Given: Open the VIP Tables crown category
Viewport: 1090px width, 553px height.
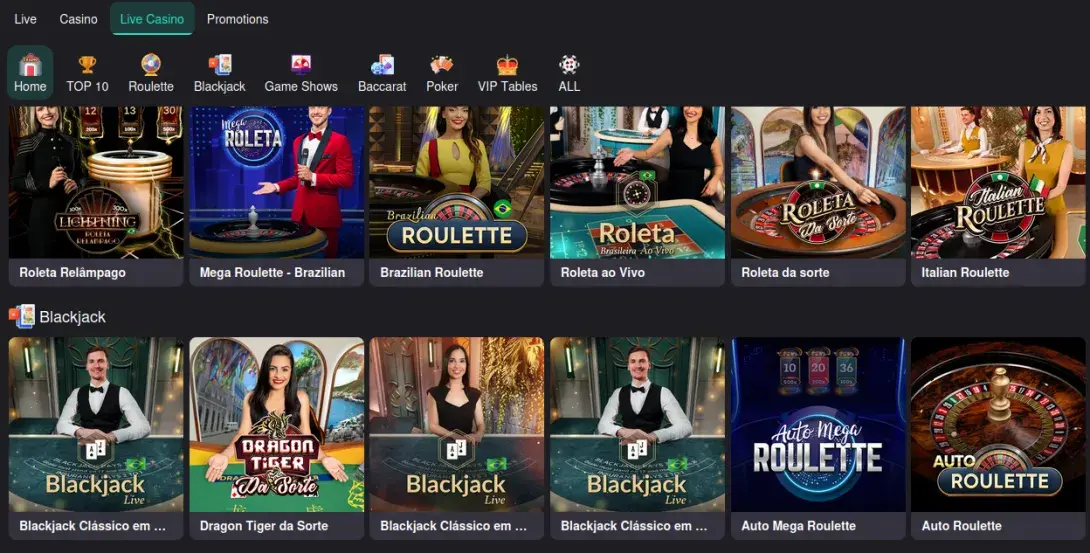Looking at the screenshot, I should 507,73.
